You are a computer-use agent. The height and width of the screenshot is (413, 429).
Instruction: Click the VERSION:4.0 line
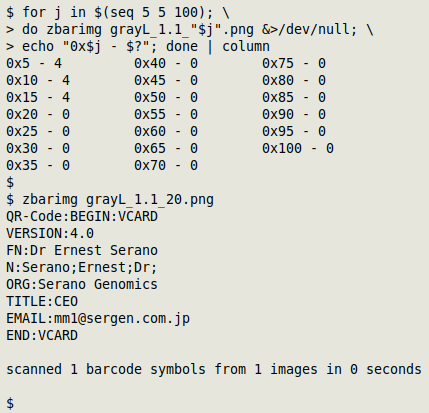tap(50, 234)
